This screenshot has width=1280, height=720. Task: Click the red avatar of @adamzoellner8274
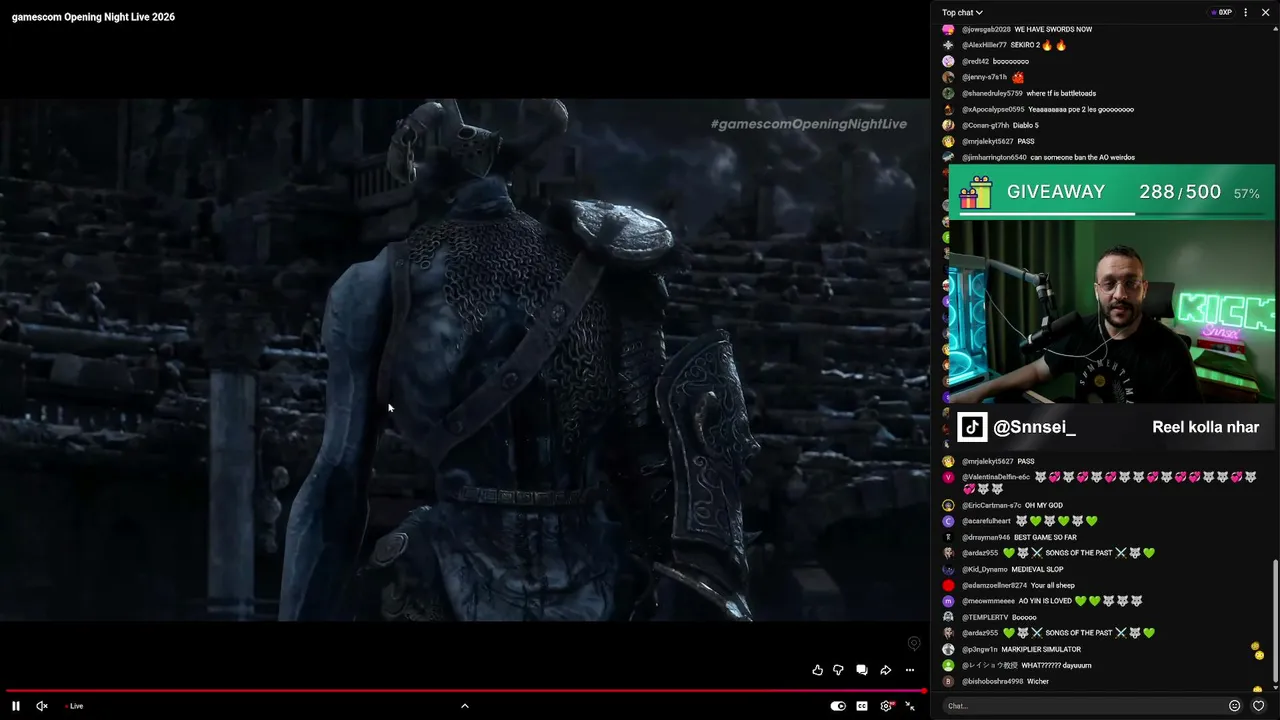pyautogui.click(x=948, y=585)
